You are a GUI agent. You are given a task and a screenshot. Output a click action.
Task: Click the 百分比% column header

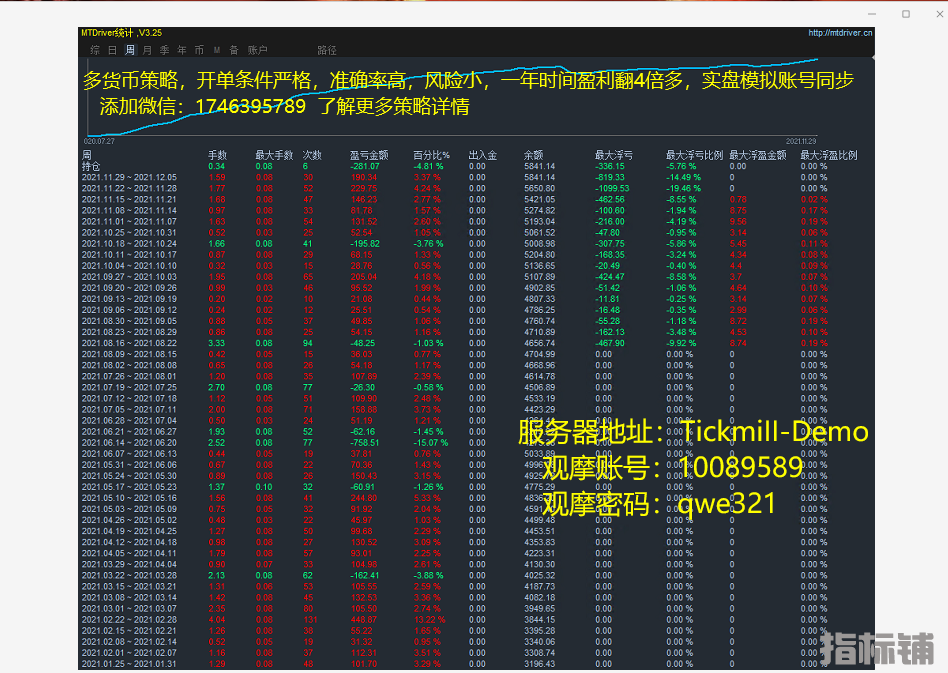[431, 155]
